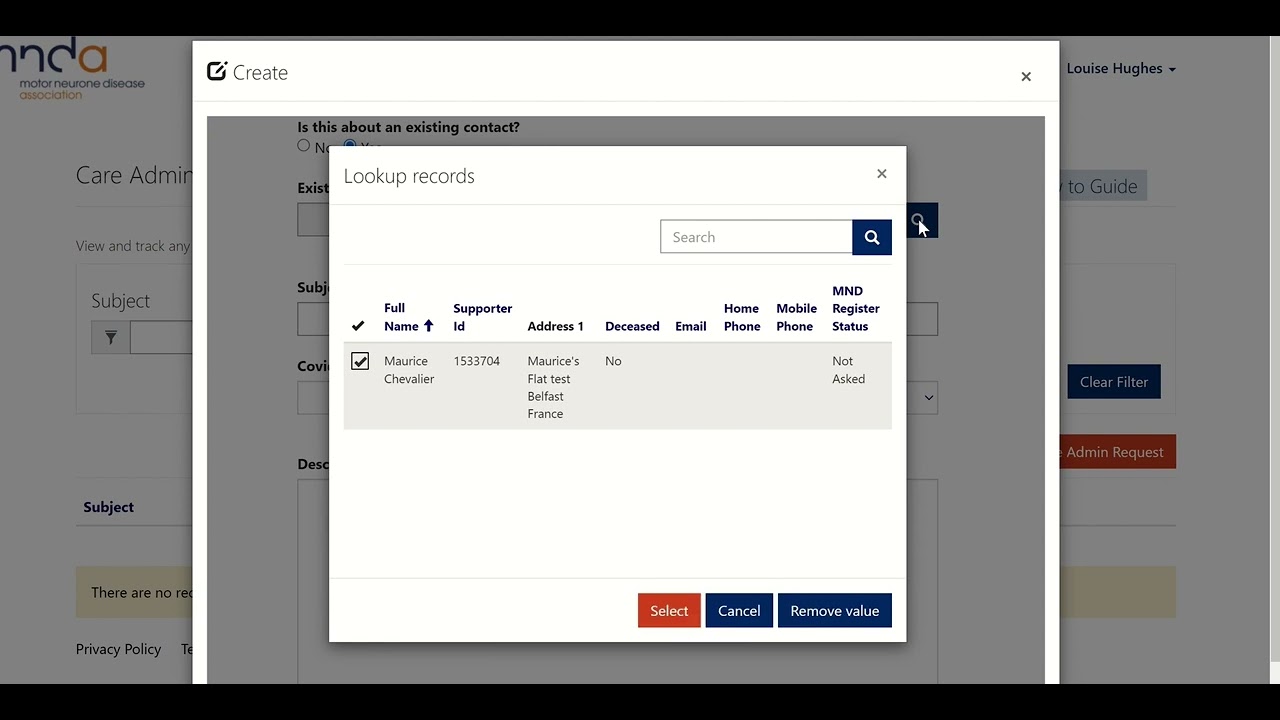The image size is (1280, 720).
Task: Open the Privacy Policy link
Action: pyautogui.click(x=118, y=649)
